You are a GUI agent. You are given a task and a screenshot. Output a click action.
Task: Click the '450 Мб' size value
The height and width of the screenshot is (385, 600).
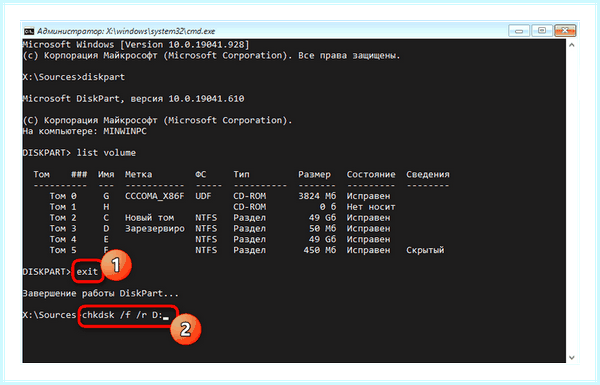coord(320,250)
